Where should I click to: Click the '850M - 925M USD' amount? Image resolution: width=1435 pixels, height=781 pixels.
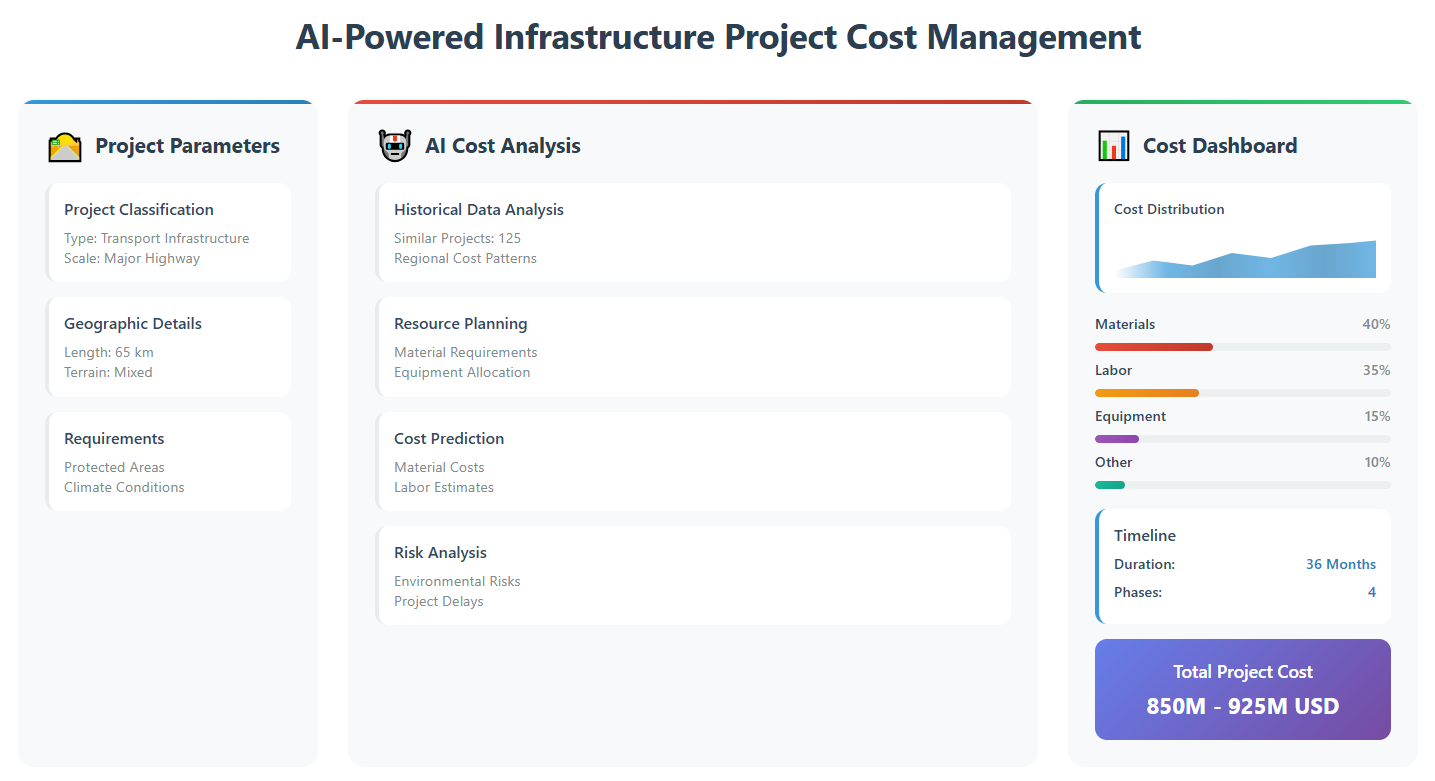[1243, 706]
